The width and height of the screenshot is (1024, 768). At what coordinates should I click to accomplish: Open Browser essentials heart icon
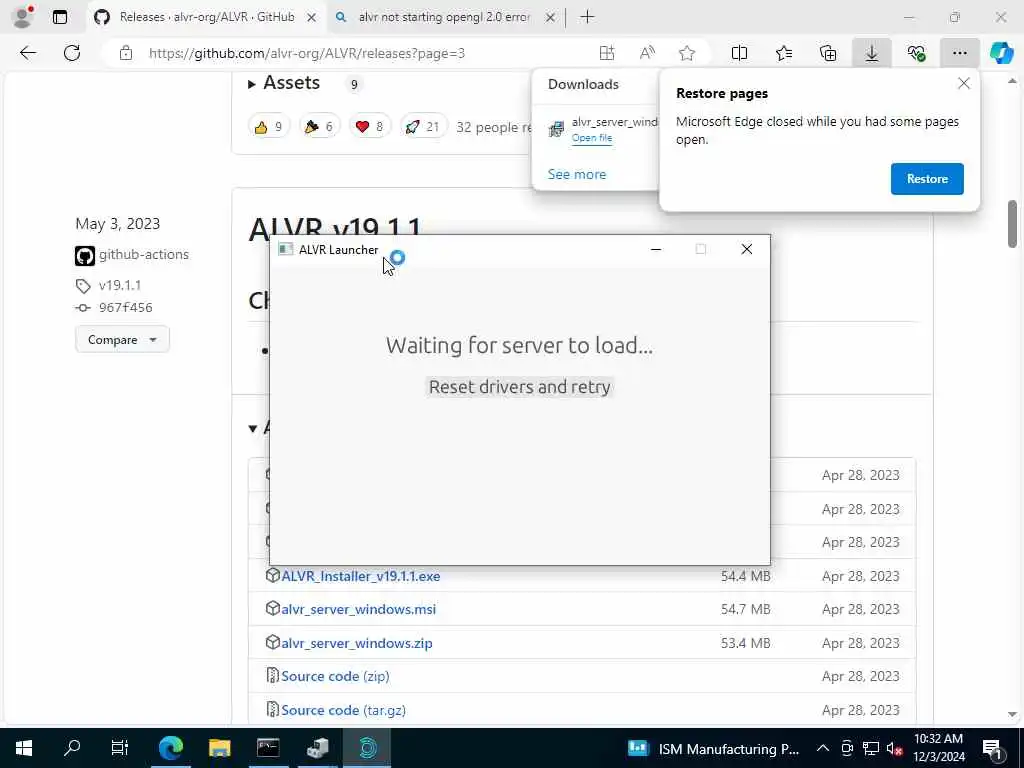pyautogui.click(x=916, y=53)
